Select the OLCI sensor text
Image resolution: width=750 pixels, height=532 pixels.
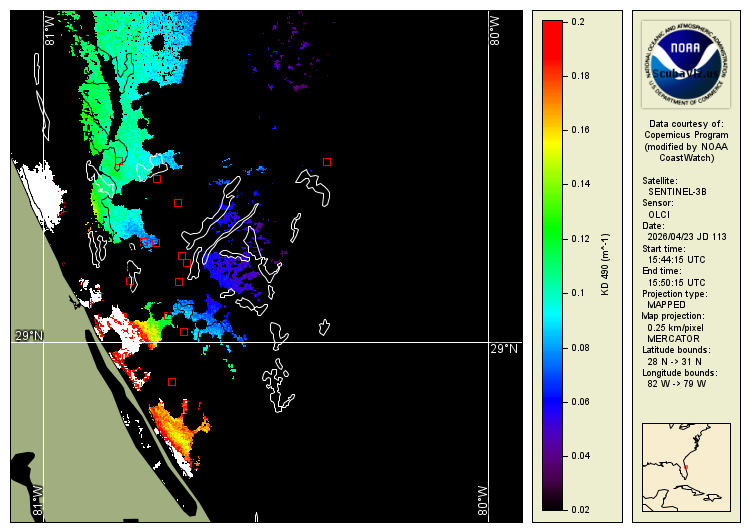(659, 214)
